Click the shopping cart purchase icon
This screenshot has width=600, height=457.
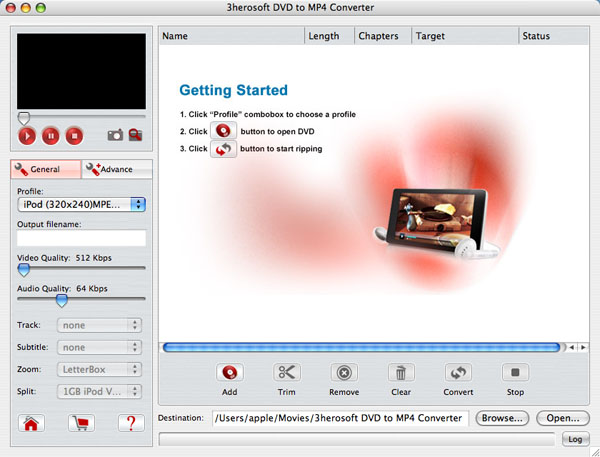pyautogui.click(x=80, y=423)
